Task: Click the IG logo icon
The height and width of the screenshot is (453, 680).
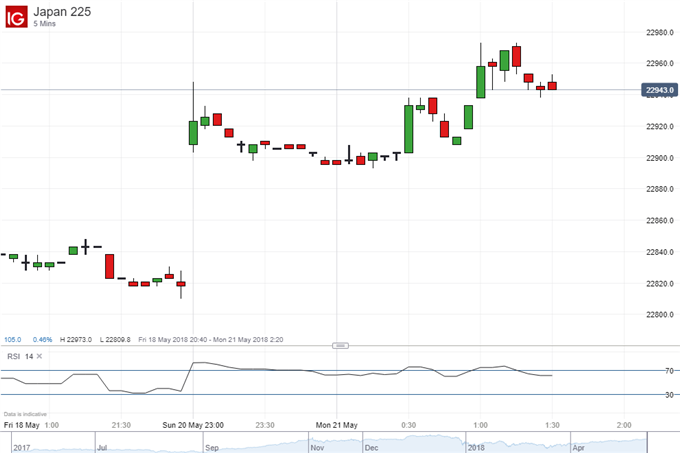Action: [x=16, y=17]
